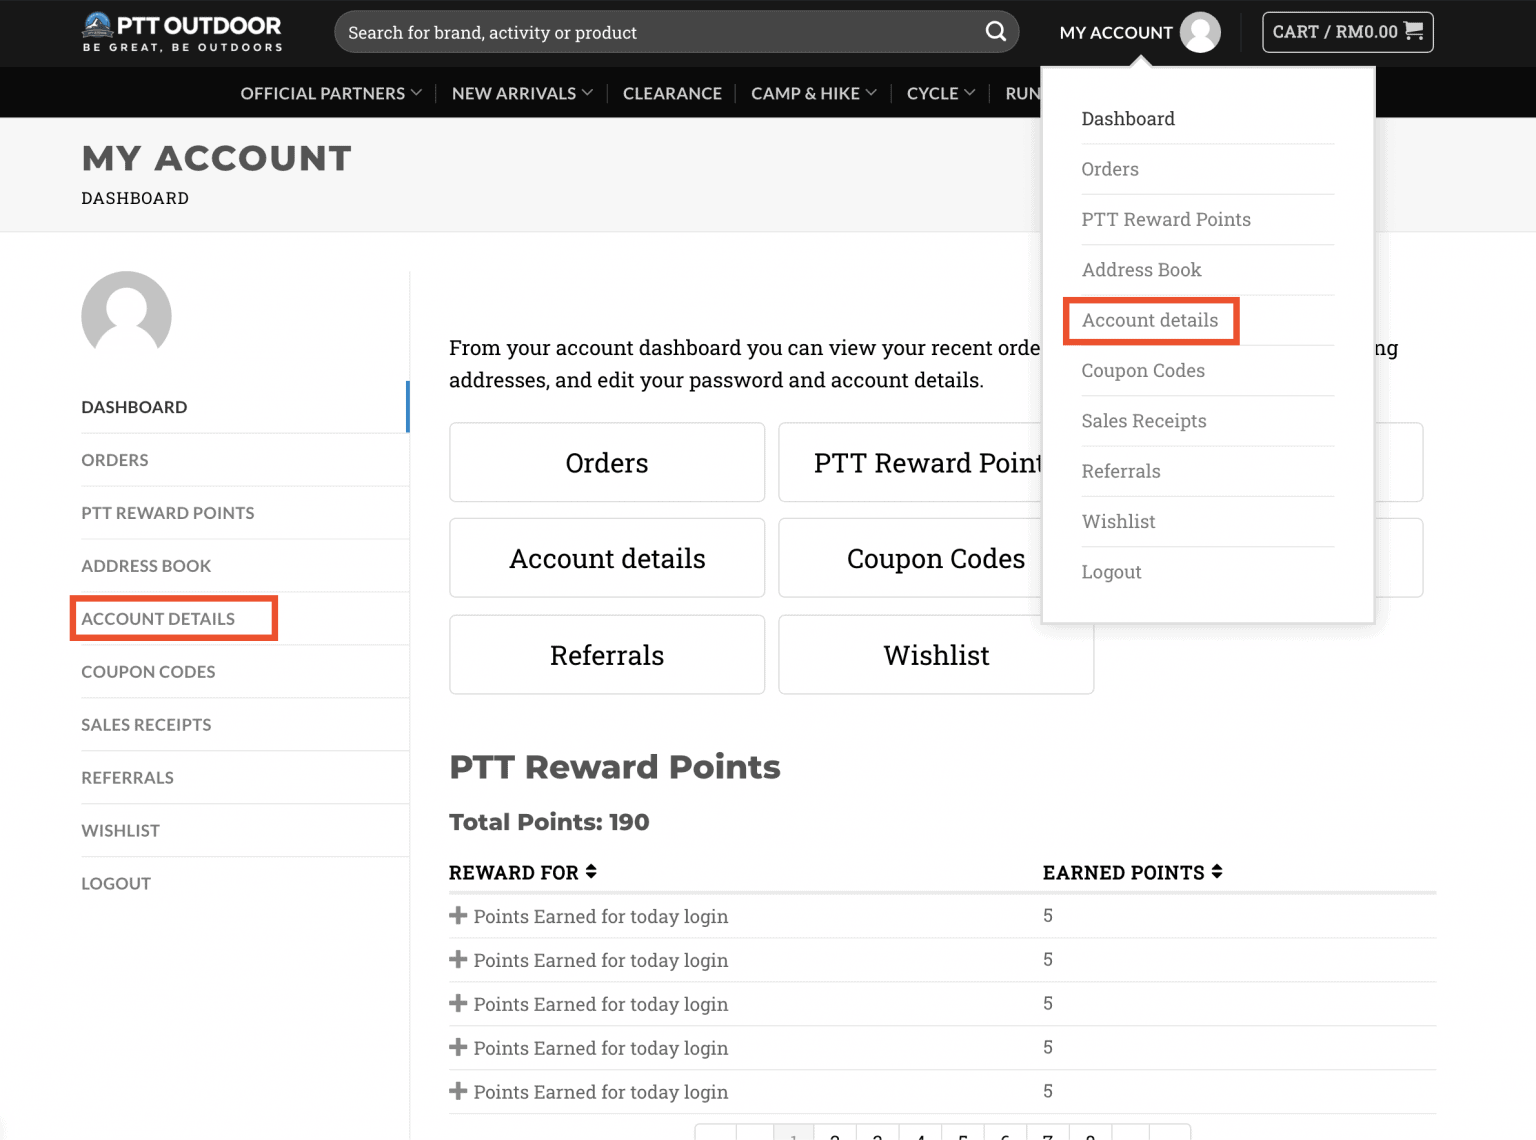The image size is (1536, 1140).
Task: Go to Account Details in left sidebar
Action: [158, 619]
